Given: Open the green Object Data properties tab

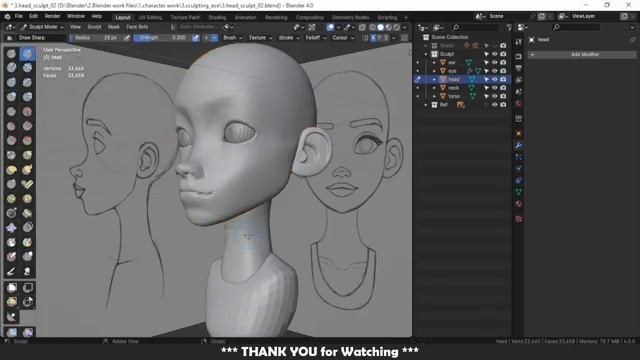Looking at the screenshot, I should (518, 191).
